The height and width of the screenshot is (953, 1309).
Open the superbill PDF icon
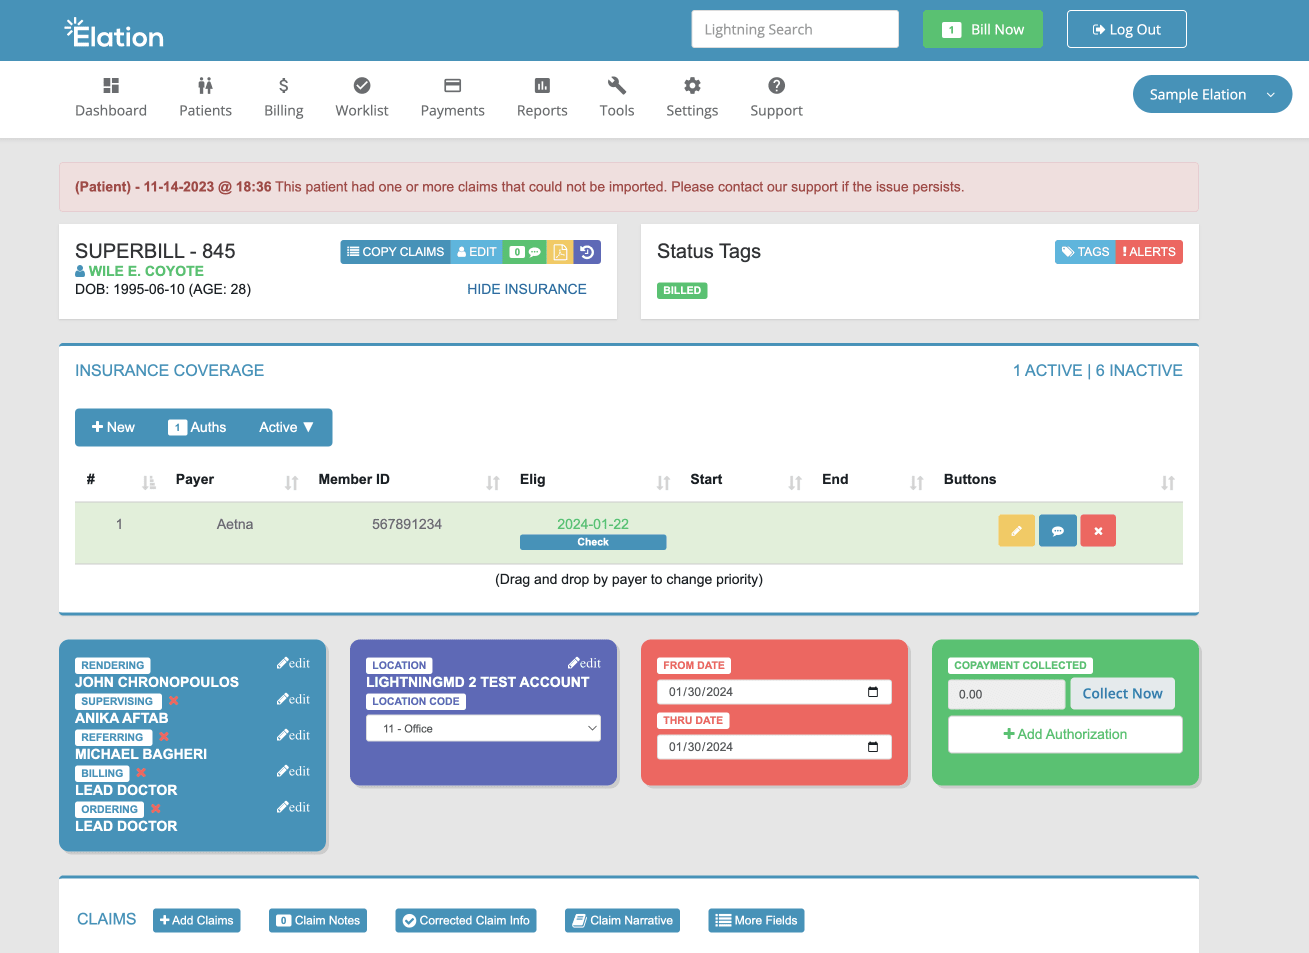[x=560, y=252]
